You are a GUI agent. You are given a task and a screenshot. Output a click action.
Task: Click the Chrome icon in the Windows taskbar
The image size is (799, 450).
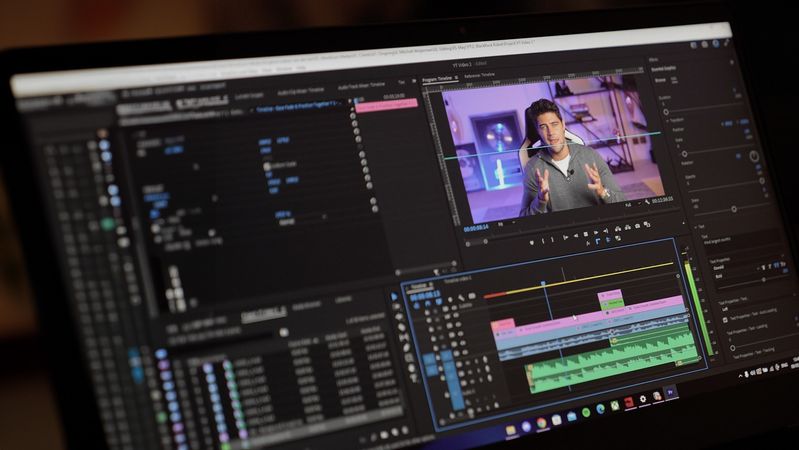pyautogui.click(x=542, y=423)
